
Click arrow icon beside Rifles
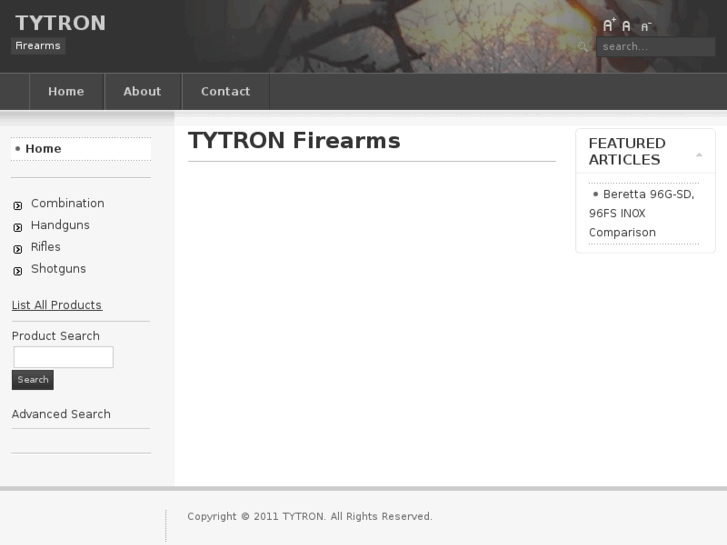pos(18,249)
